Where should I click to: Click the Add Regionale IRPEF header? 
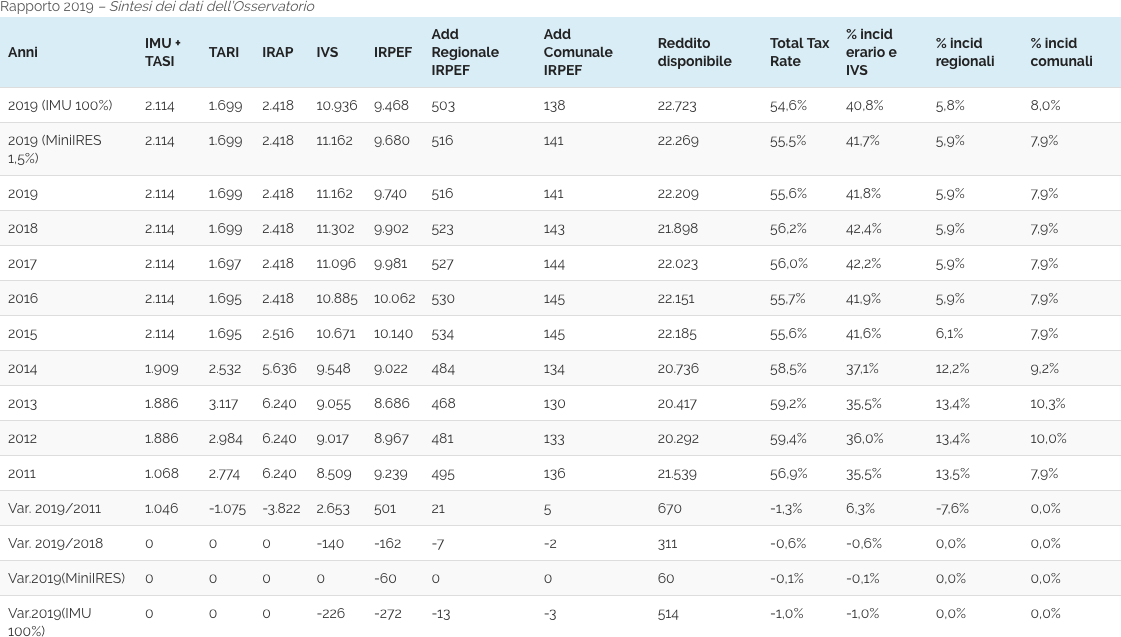click(464, 52)
